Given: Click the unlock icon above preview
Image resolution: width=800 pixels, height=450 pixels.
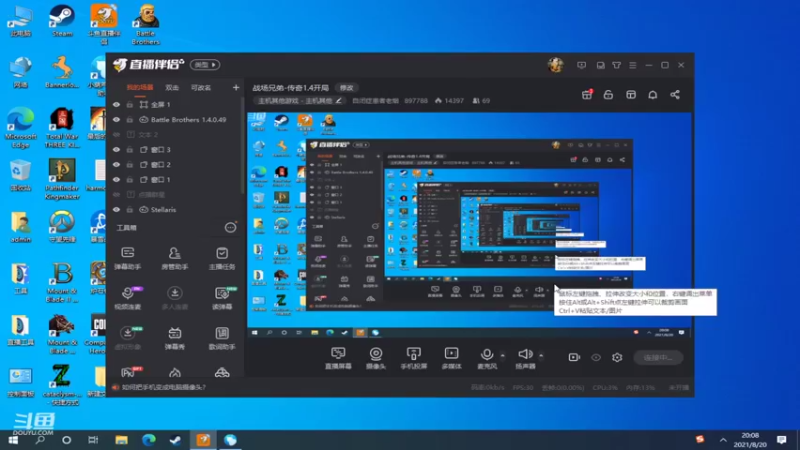Looking at the screenshot, I should coord(608,95).
